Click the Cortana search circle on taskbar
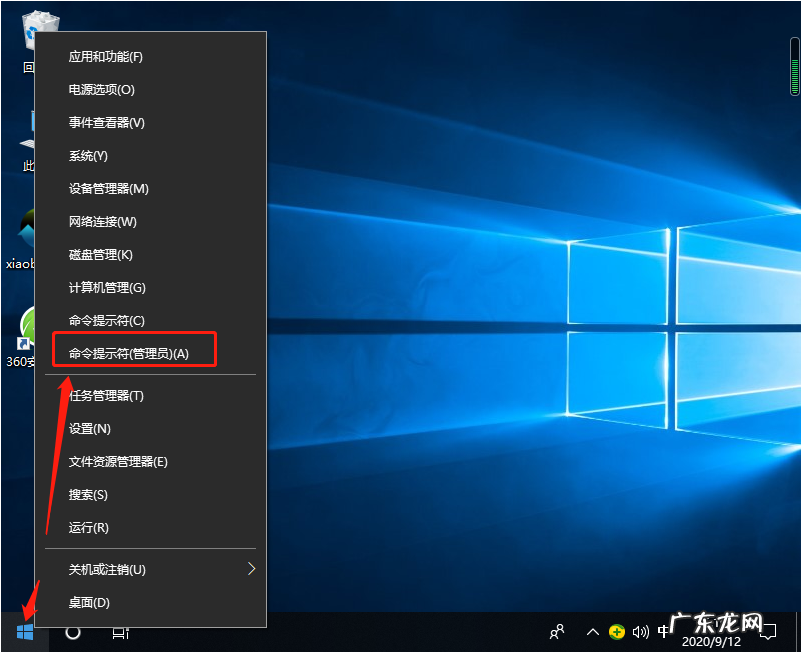 pos(70,633)
